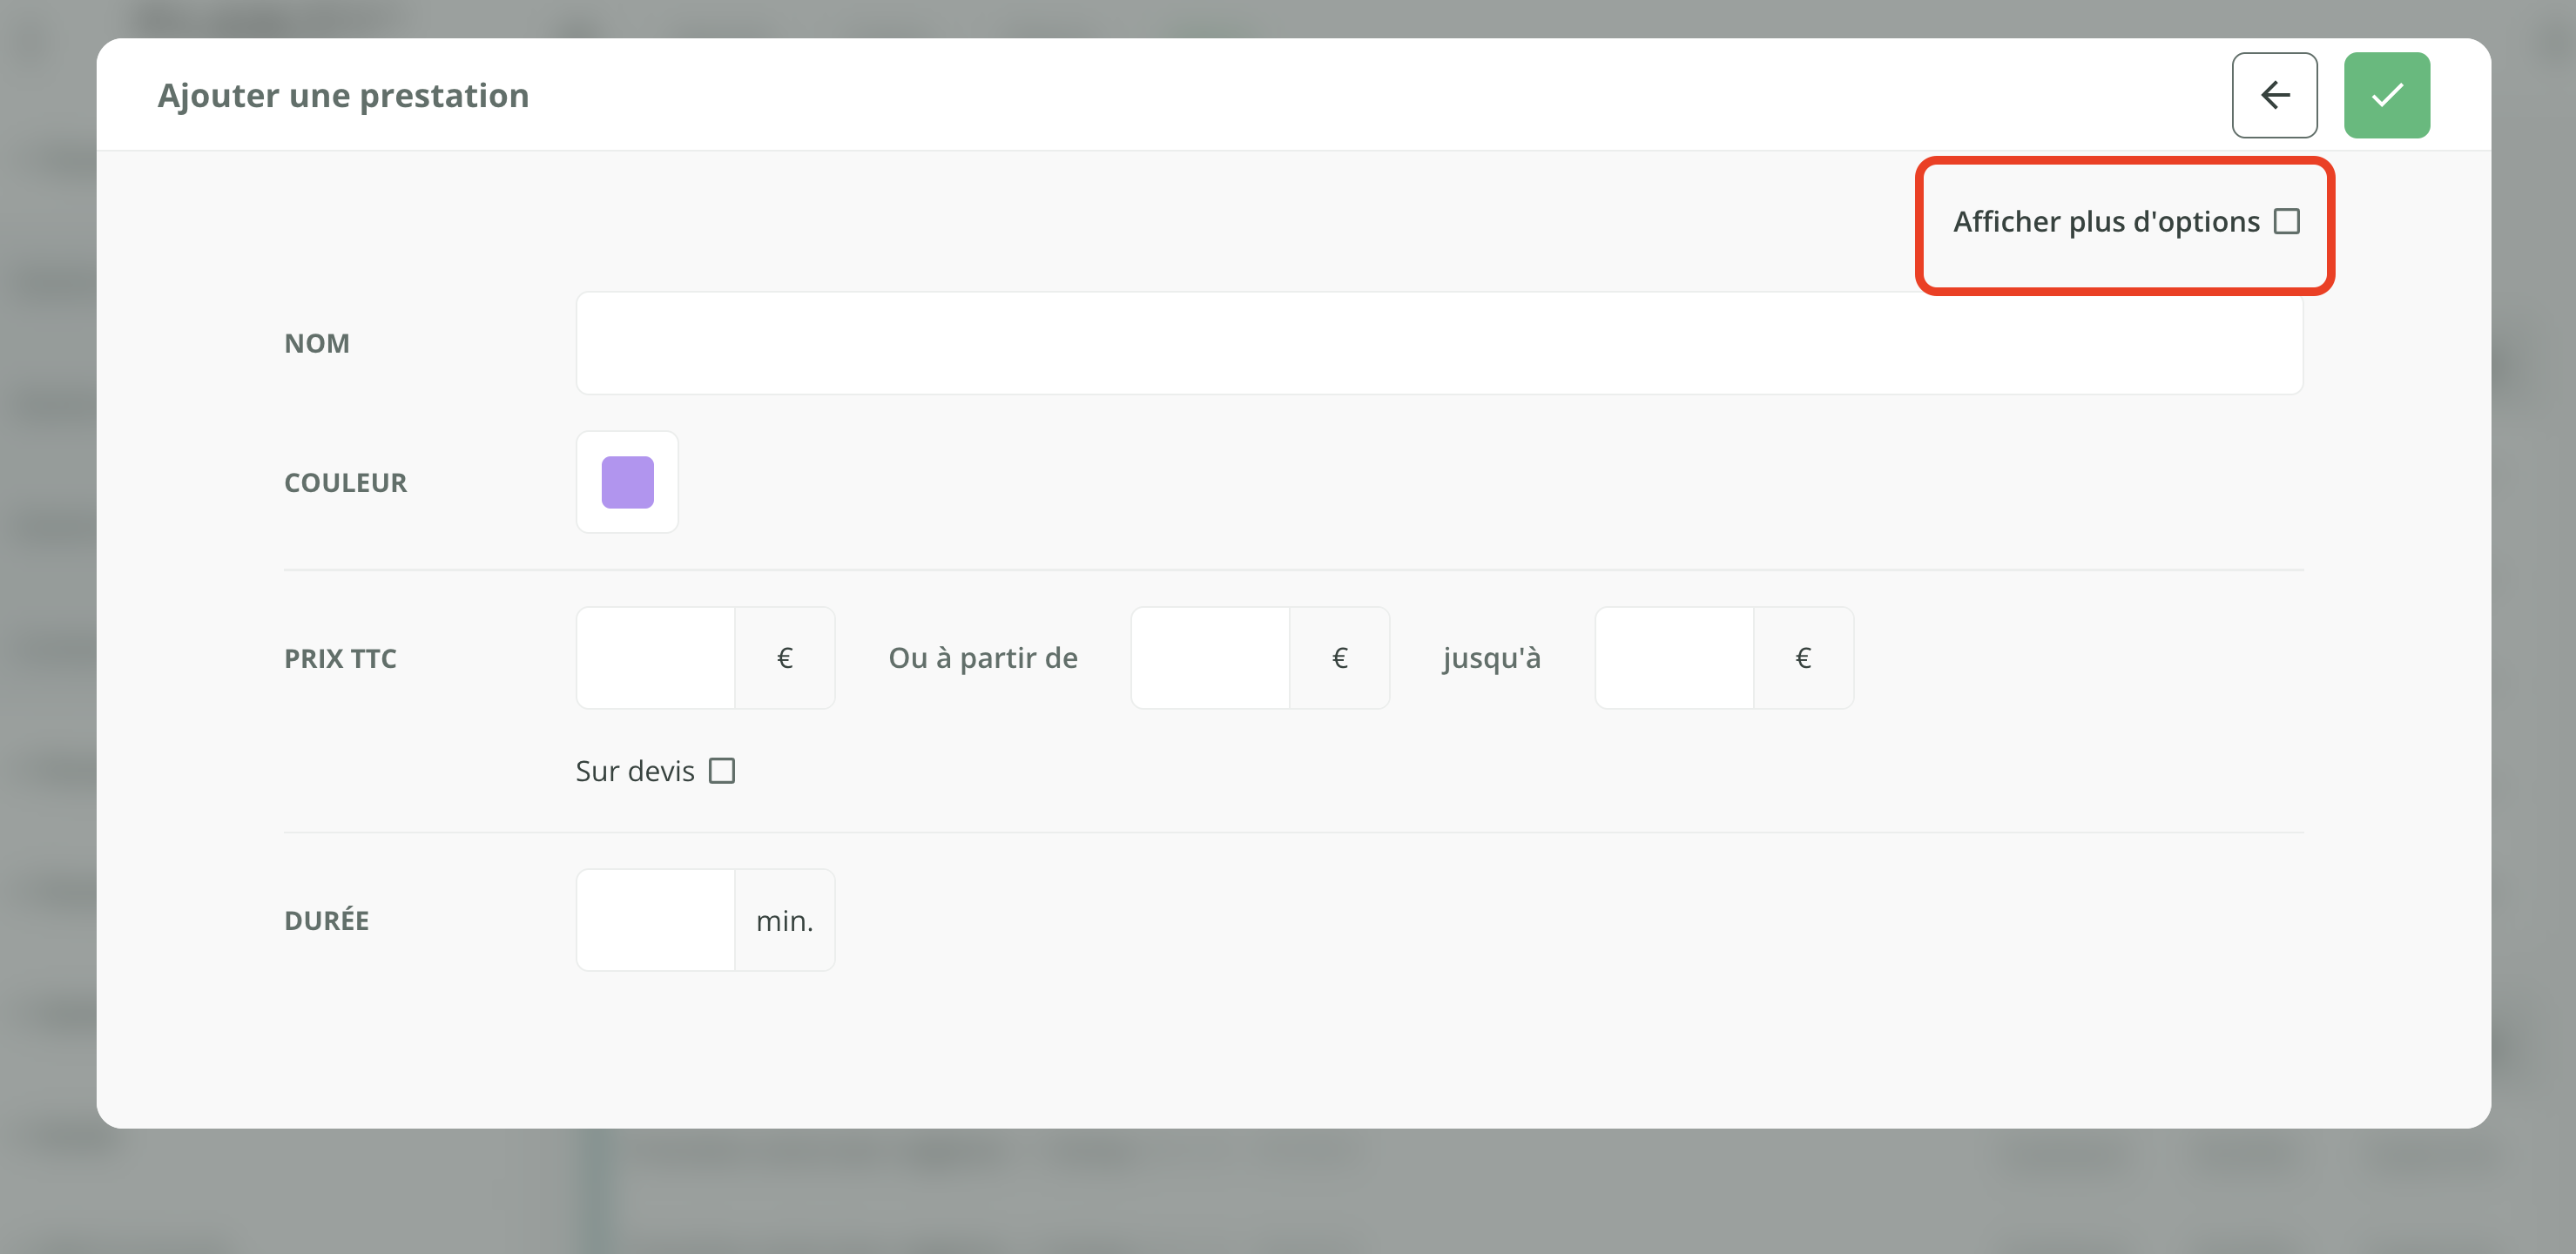Focus the DURÉE minutes input

click(x=656, y=920)
